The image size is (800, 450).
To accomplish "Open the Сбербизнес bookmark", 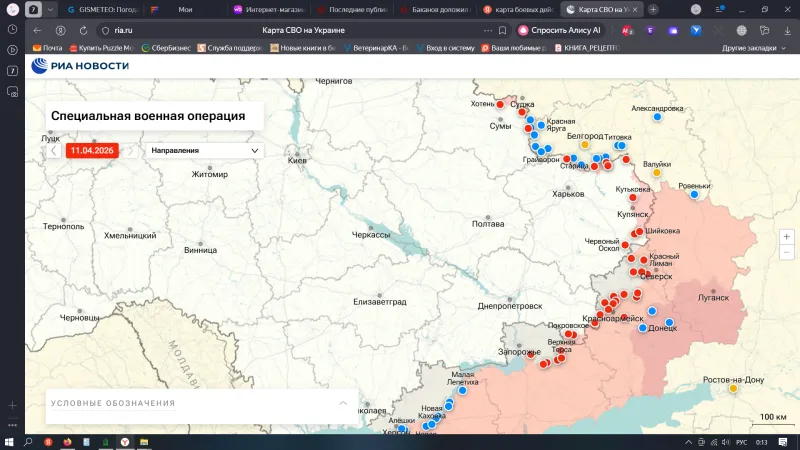I will point(166,47).
